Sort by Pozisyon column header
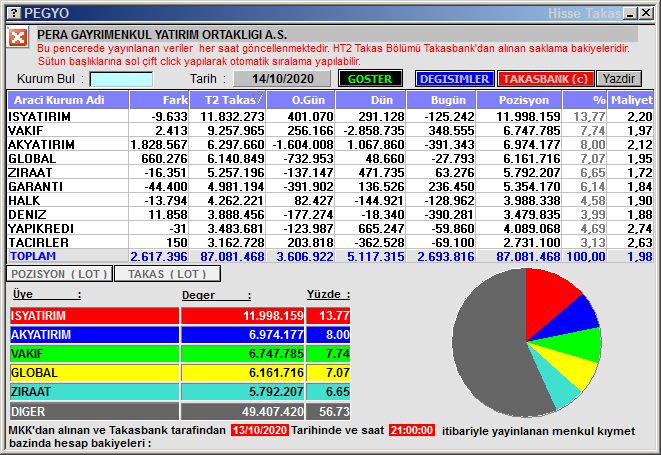This screenshot has width=661, height=455. tap(519, 100)
